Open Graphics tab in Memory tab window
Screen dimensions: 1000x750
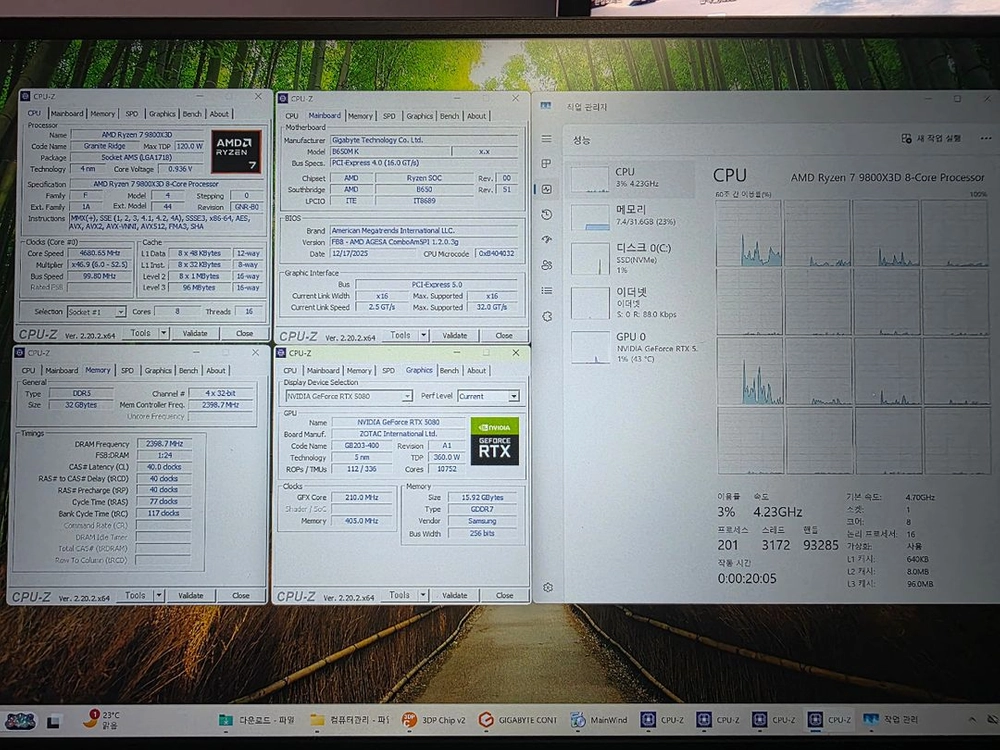click(158, 371)
